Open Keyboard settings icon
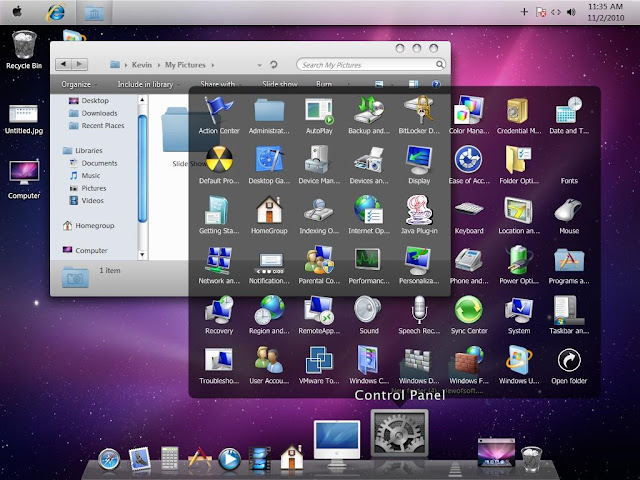 [469, 209]
